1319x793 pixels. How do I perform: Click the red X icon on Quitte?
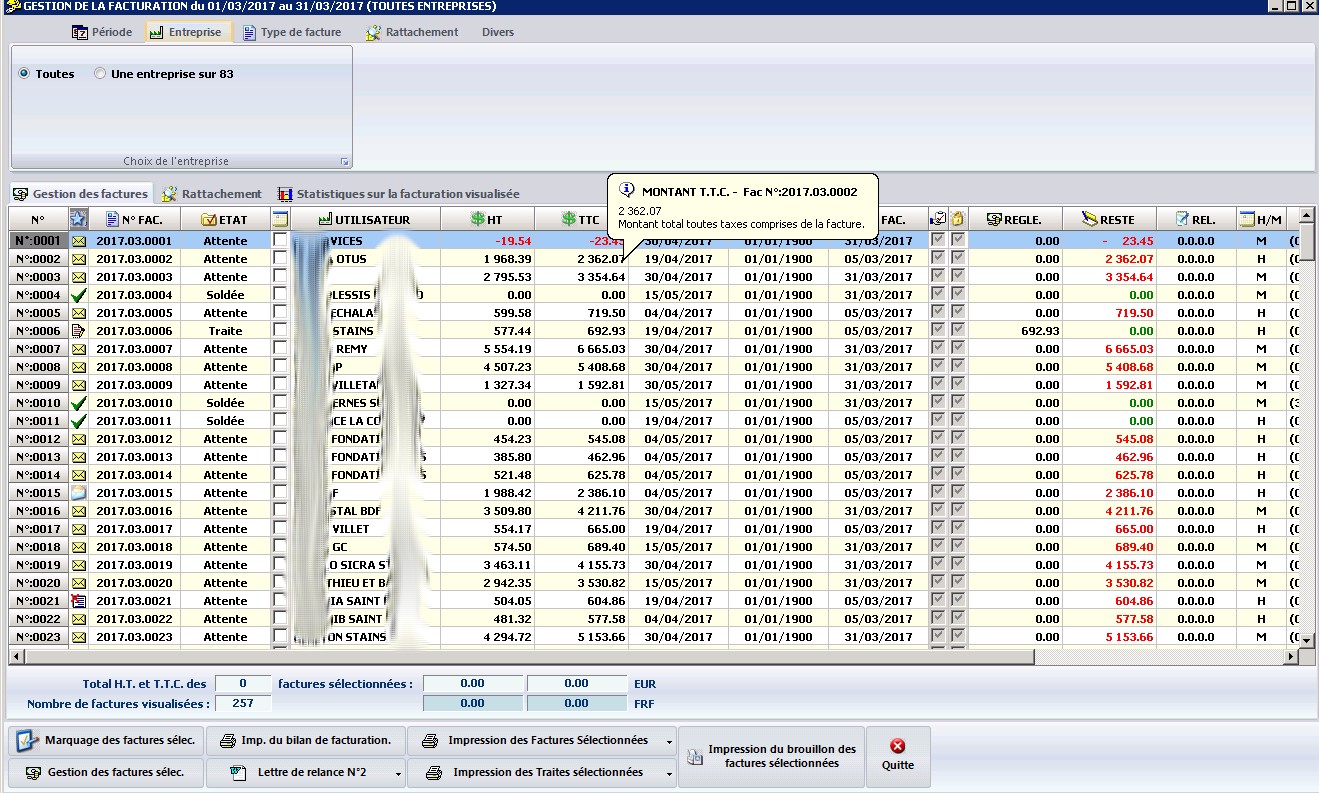(x=897, y=746)
